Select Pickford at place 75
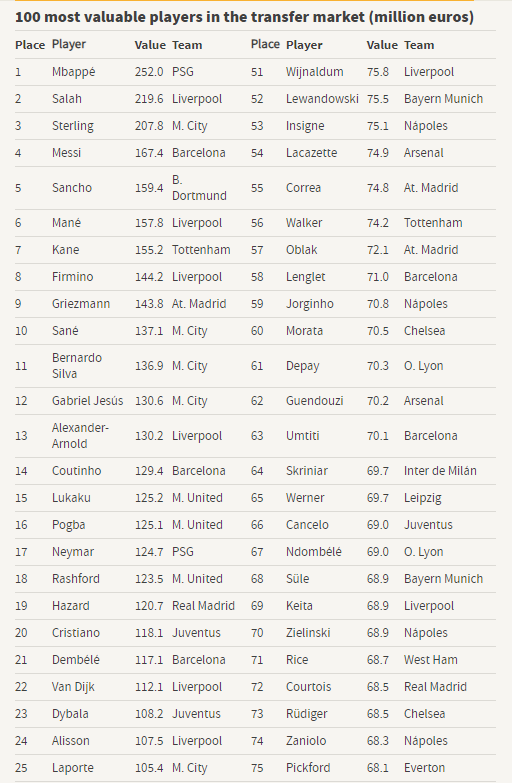 308,768
